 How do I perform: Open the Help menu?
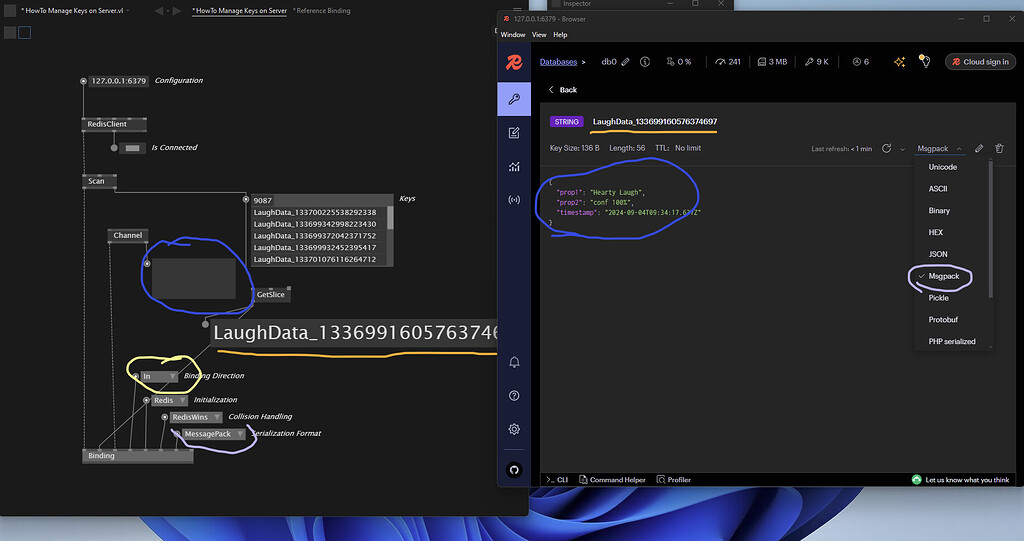(x=560, y=35)
